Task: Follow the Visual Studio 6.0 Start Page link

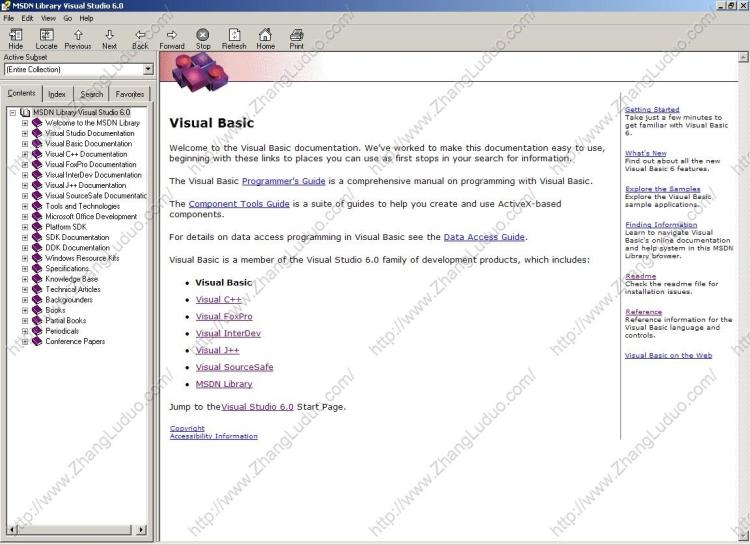Action: click(x=257, y=407)
